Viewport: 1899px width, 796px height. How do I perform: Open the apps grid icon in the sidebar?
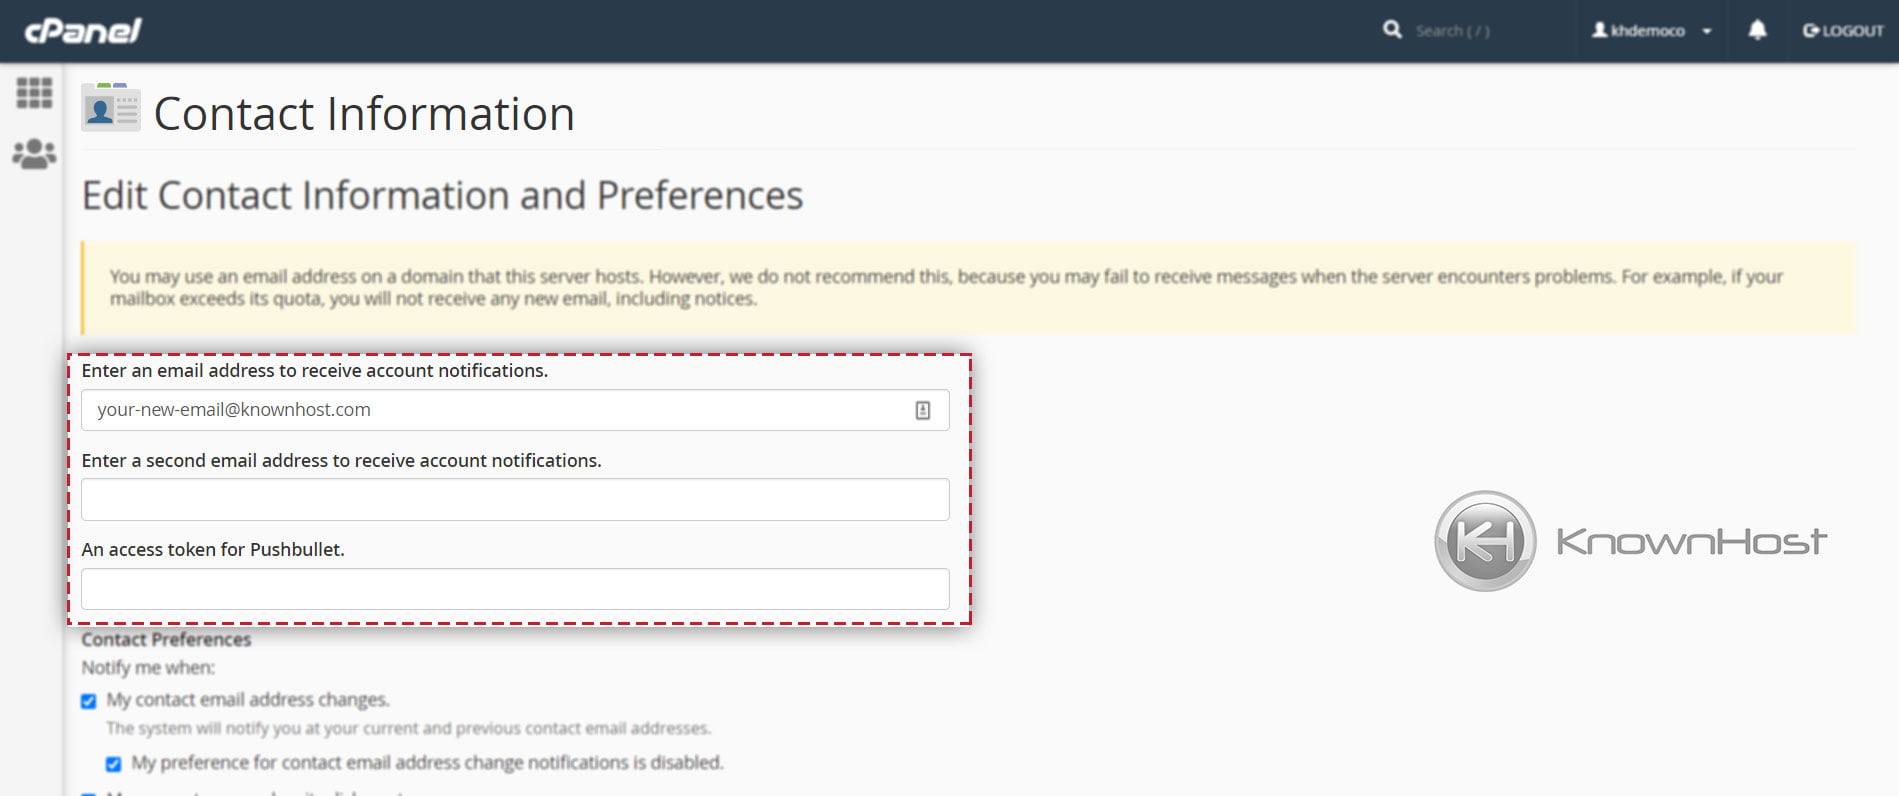[x=34, y=93]
